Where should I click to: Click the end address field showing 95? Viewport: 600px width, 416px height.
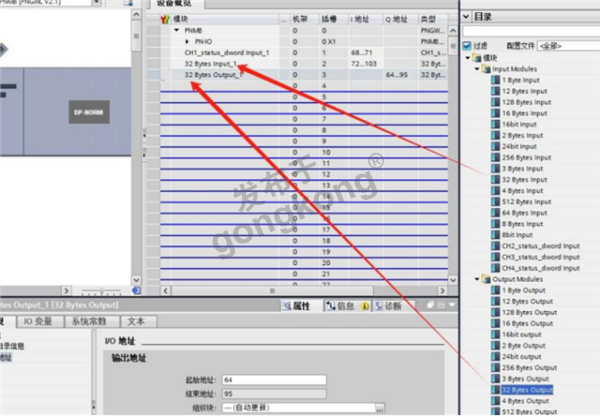(x=274, y=393)
